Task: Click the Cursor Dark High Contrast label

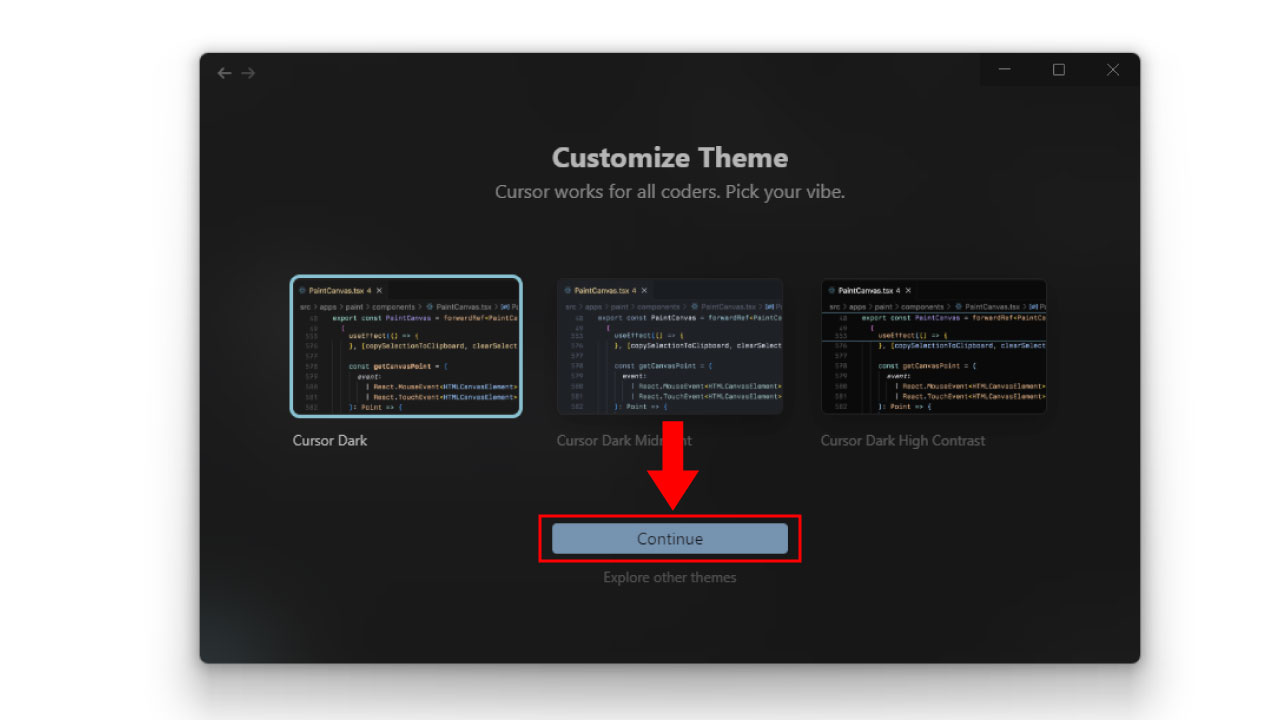Action: point(903,440)
